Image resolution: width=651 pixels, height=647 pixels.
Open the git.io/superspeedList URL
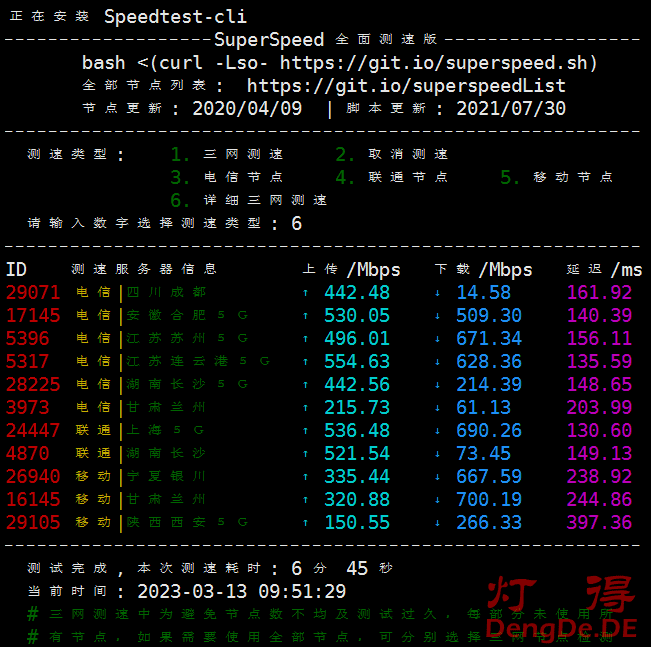(x=406, y=86)
